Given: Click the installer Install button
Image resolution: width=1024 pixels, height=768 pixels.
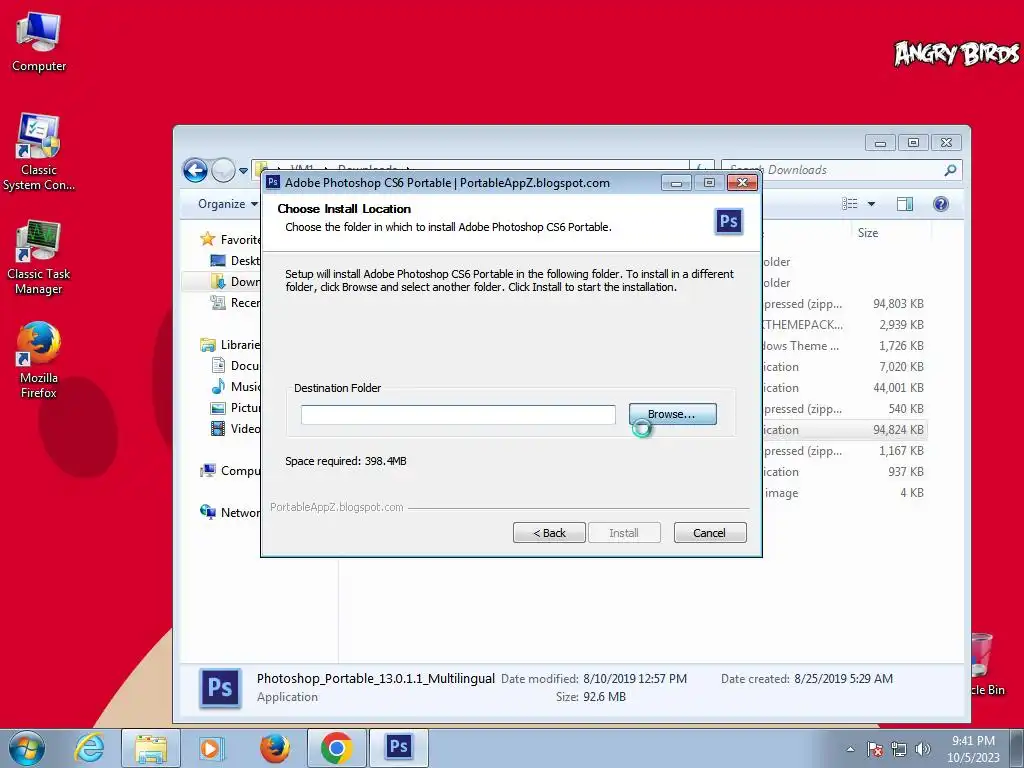Looking at the screenshot, I should tap(624, 533).
